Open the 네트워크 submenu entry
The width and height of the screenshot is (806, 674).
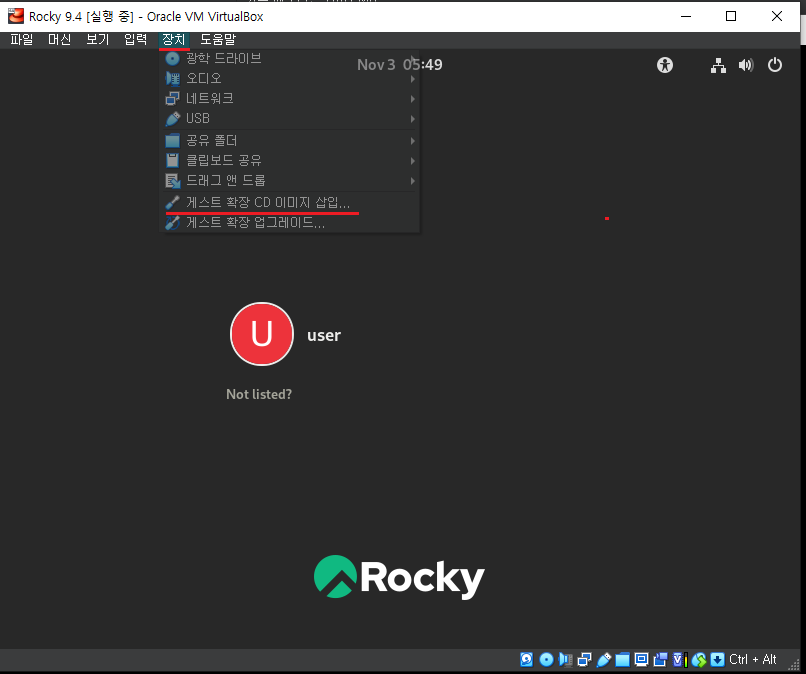(x=290, y=99)
